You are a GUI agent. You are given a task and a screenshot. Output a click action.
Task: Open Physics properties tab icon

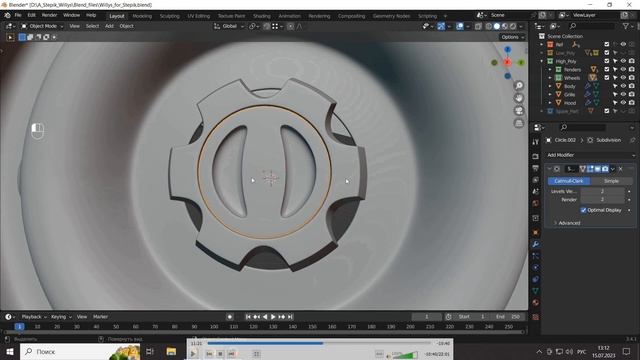click(x=536, y=267)
